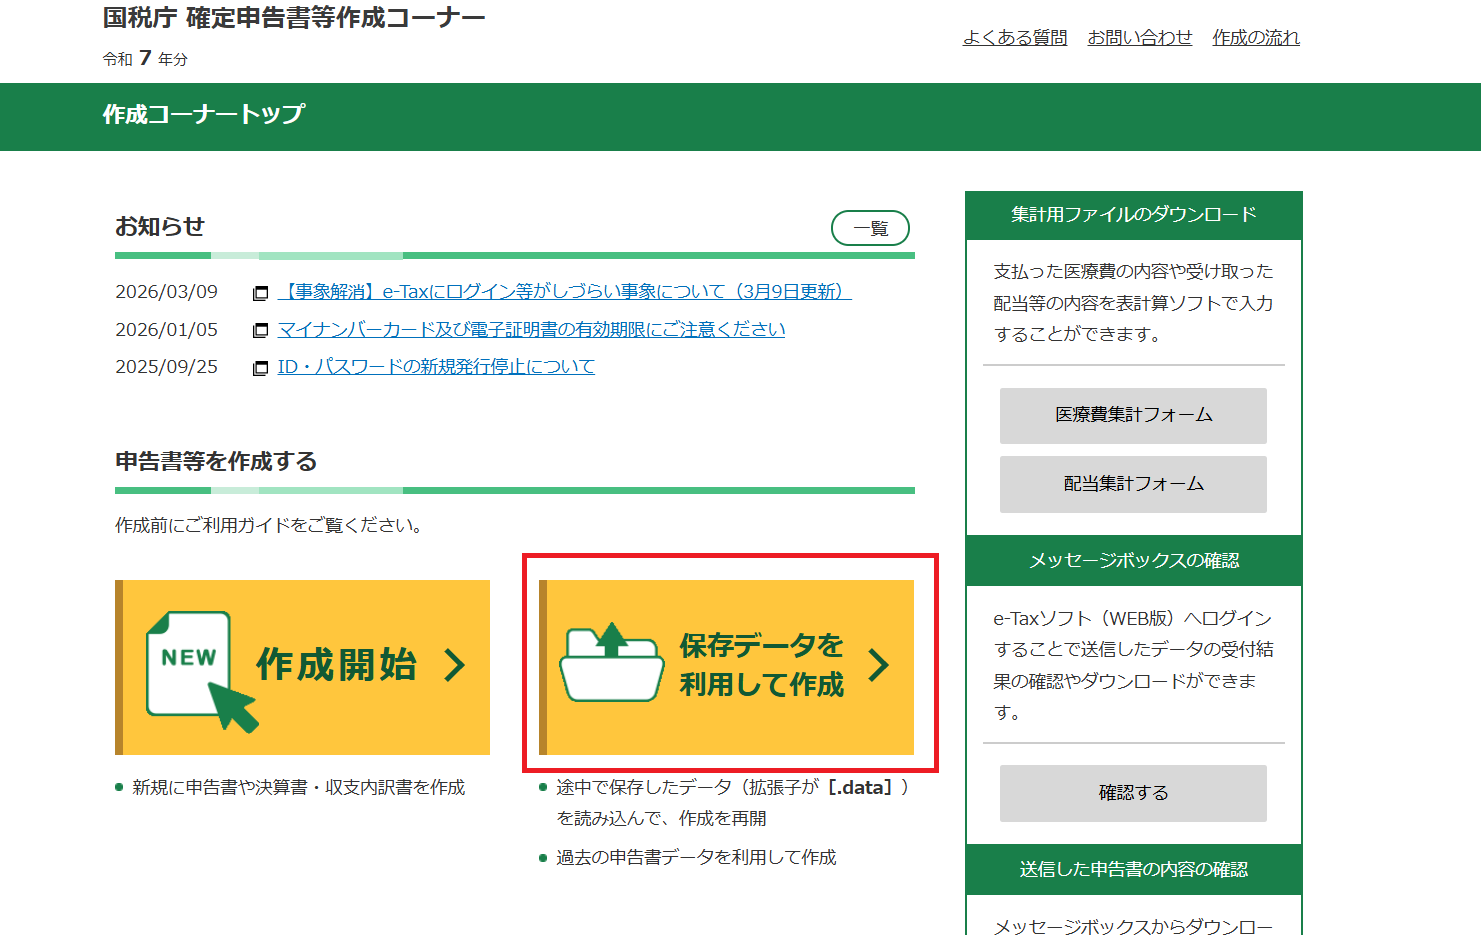The height and width of the screenshot is (935, 1481).
Task: Open 事象解消 e-Tax login issue notice
Action: [564, 292]
